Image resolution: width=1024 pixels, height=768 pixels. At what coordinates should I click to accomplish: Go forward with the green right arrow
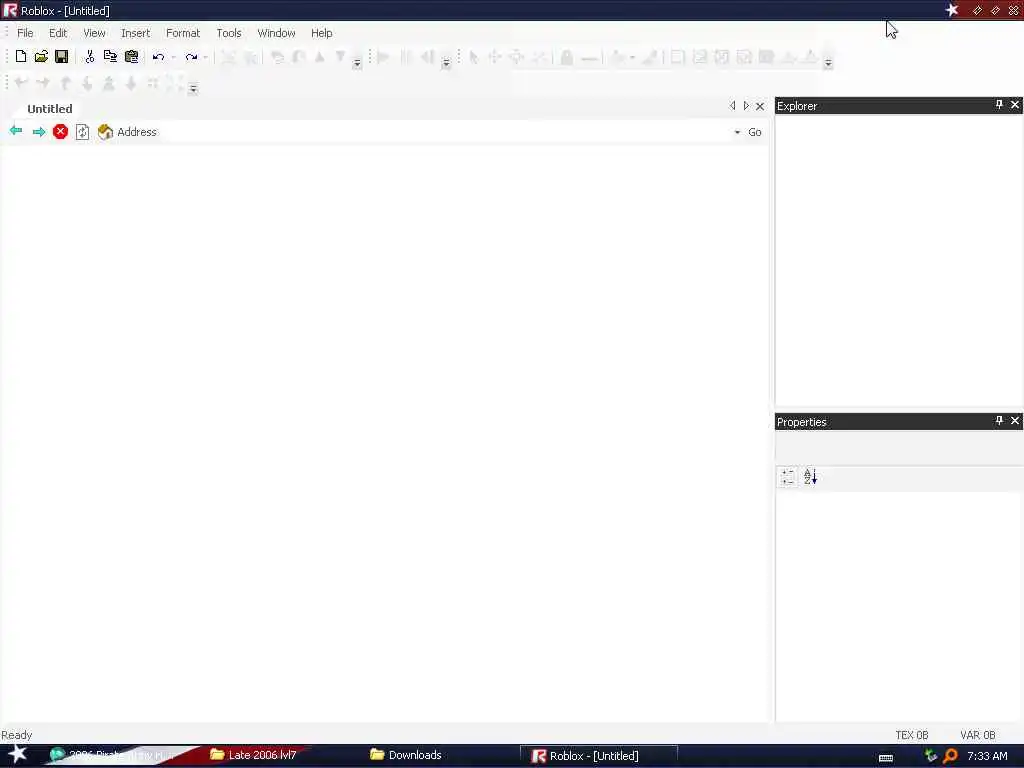click(x=39, y=132)
